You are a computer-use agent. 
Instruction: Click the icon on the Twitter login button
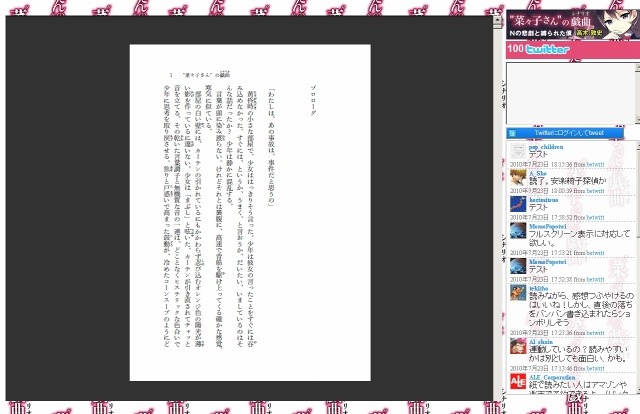(x=513, y=134)
